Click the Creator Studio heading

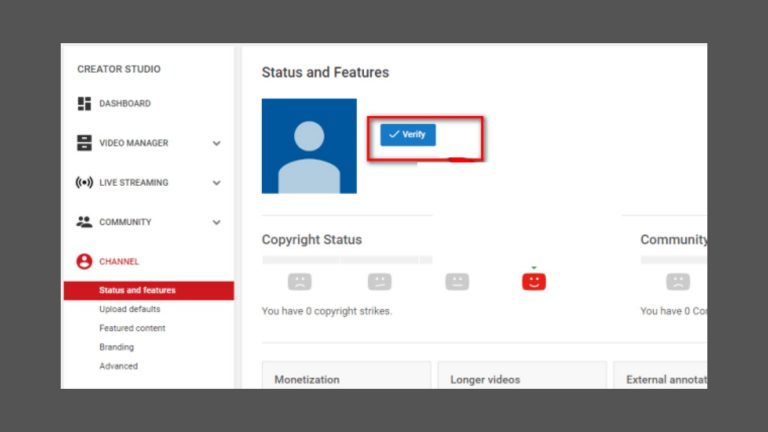point(119,69)
